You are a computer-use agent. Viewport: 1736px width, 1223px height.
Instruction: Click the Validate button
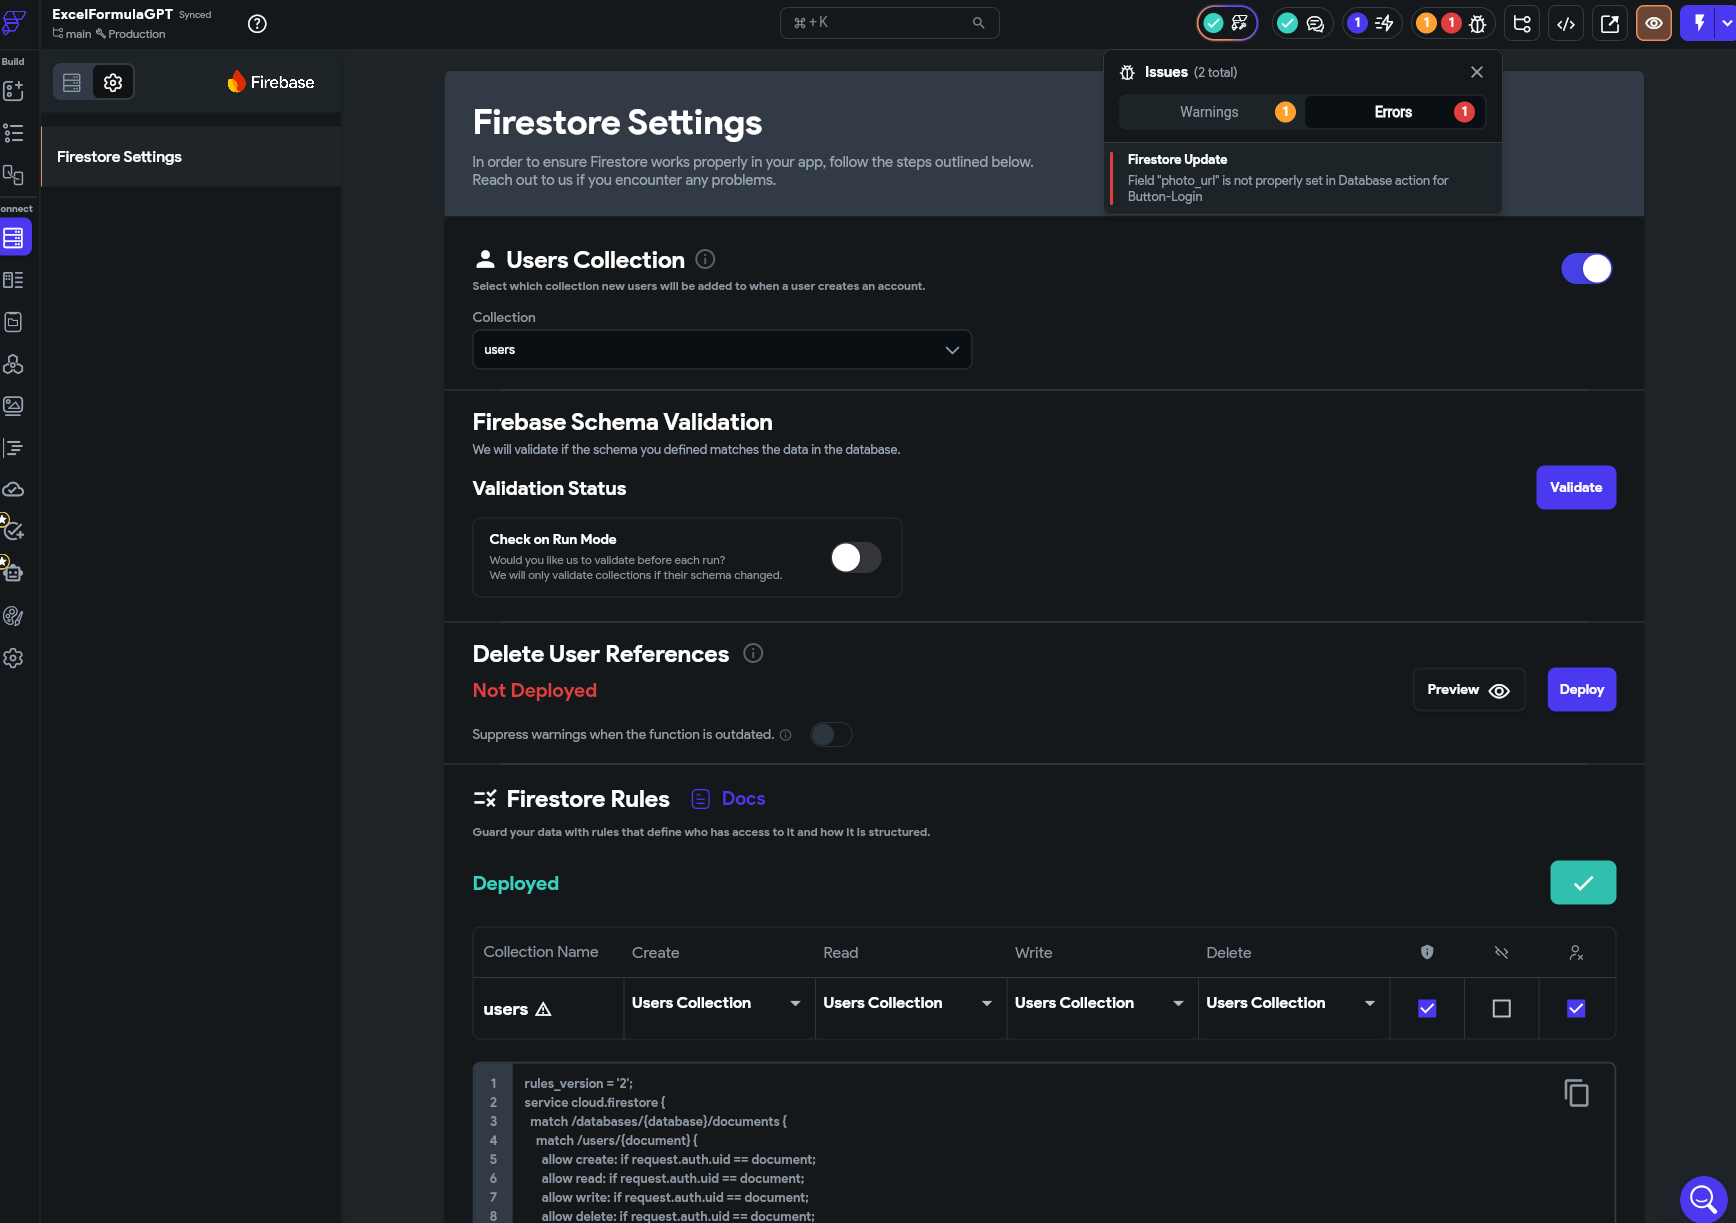pyautogui.click(x=1576, y=488)
